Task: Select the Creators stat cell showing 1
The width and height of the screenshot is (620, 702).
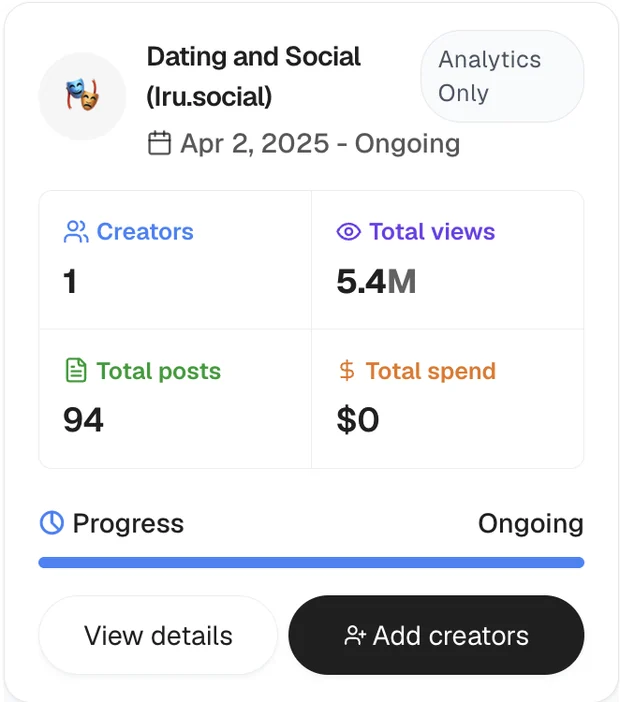Action: tap(175, 260)
